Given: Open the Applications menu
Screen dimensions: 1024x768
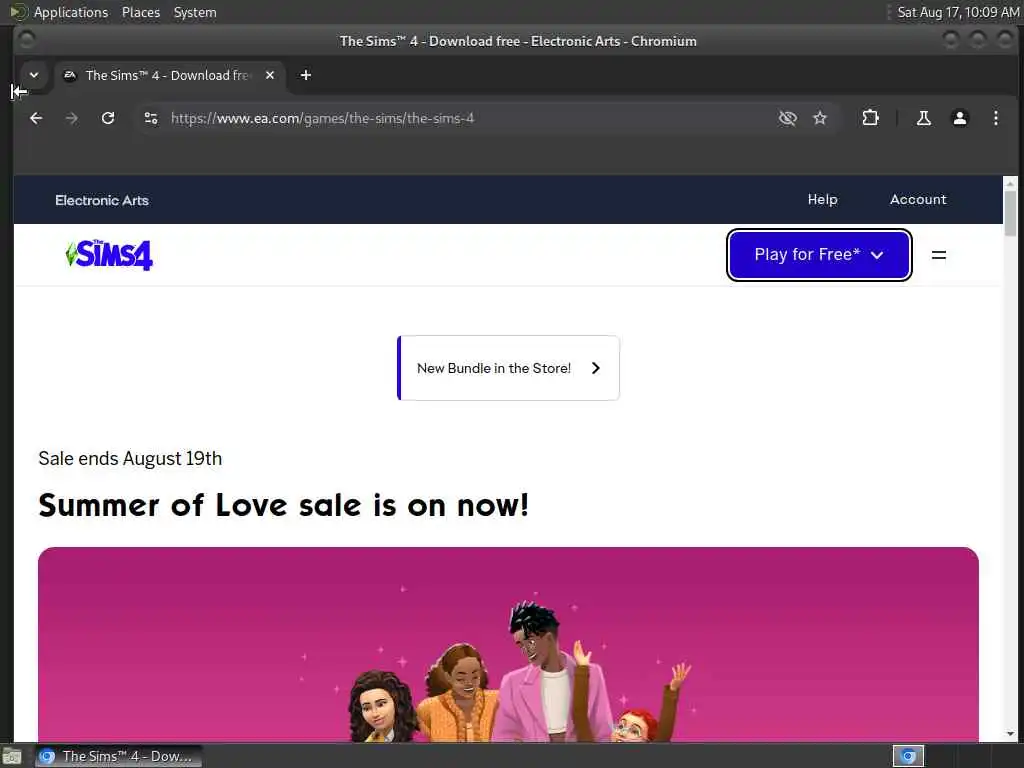Looking at the screenshot, I should 71,12.
